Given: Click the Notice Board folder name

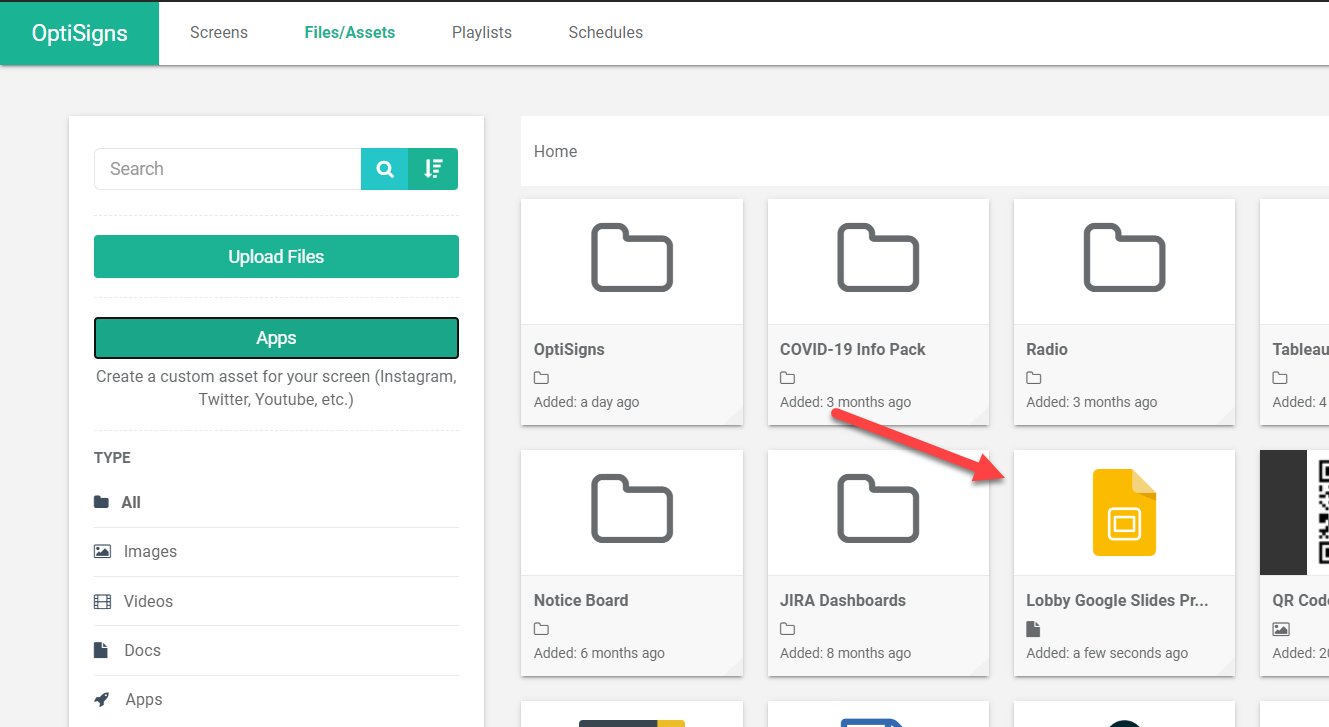Looking at the screenshot, I should 581,600.
